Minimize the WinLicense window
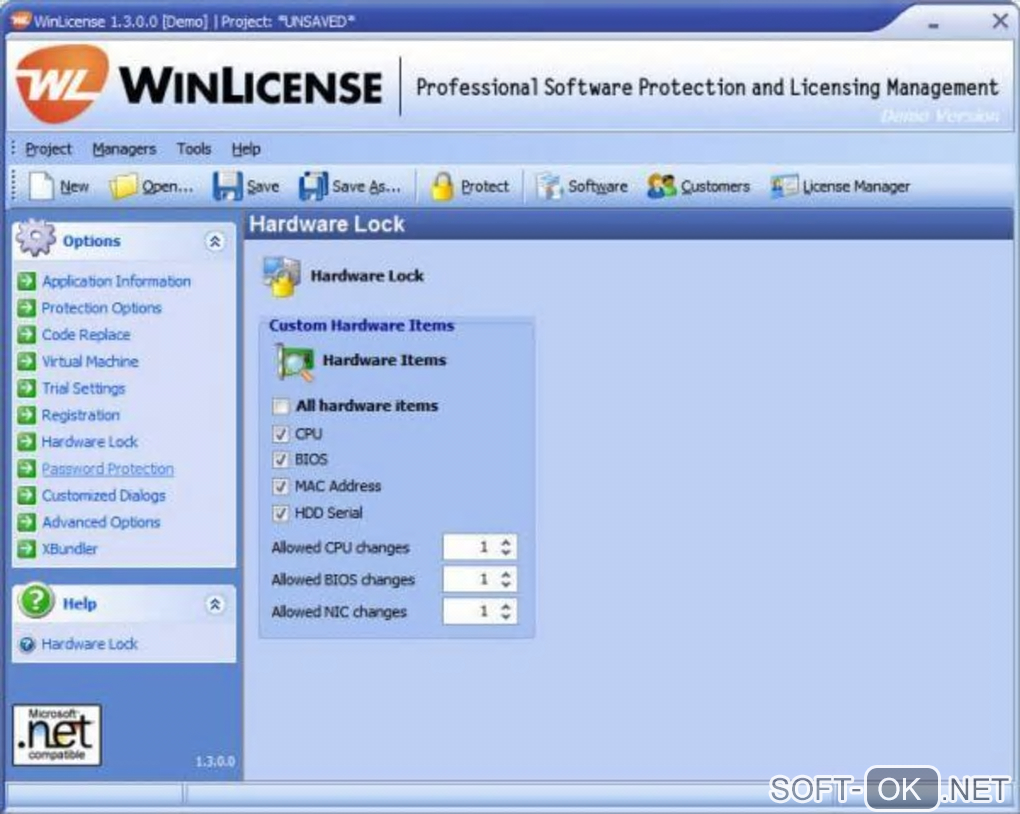1020x814 pixels. pyautogui.click(x=933, y=25)
